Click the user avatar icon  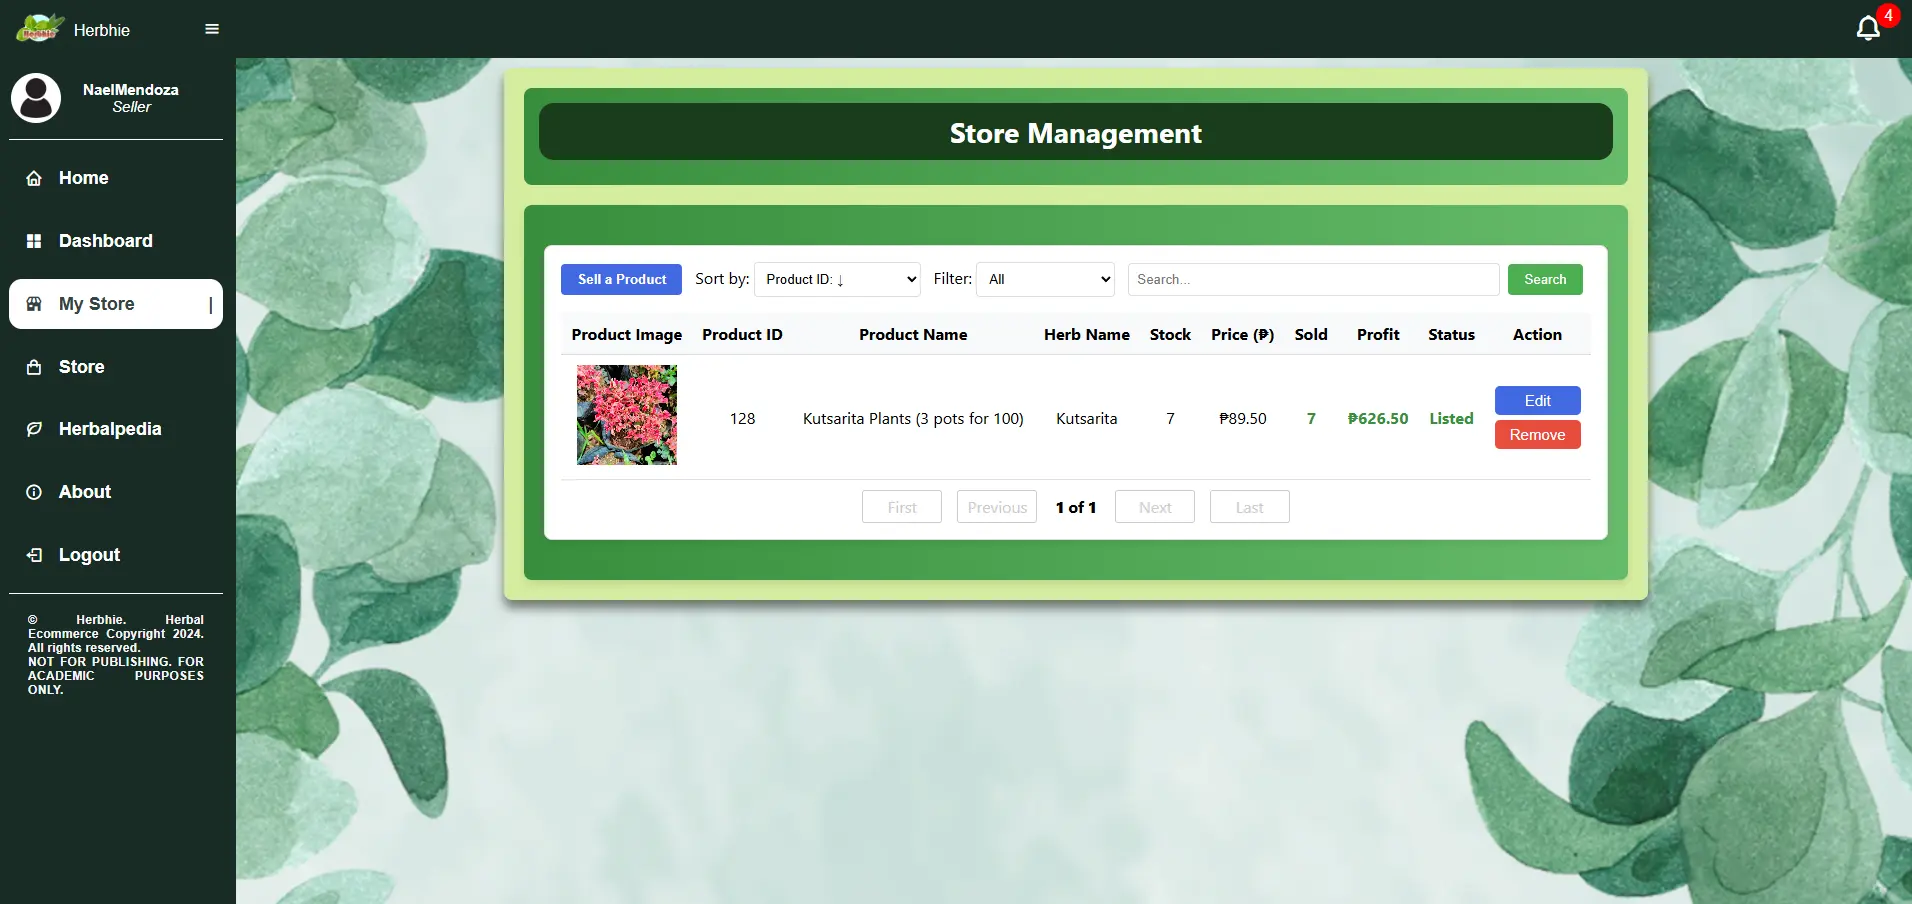pyautogui.click(x=36, y=98)
